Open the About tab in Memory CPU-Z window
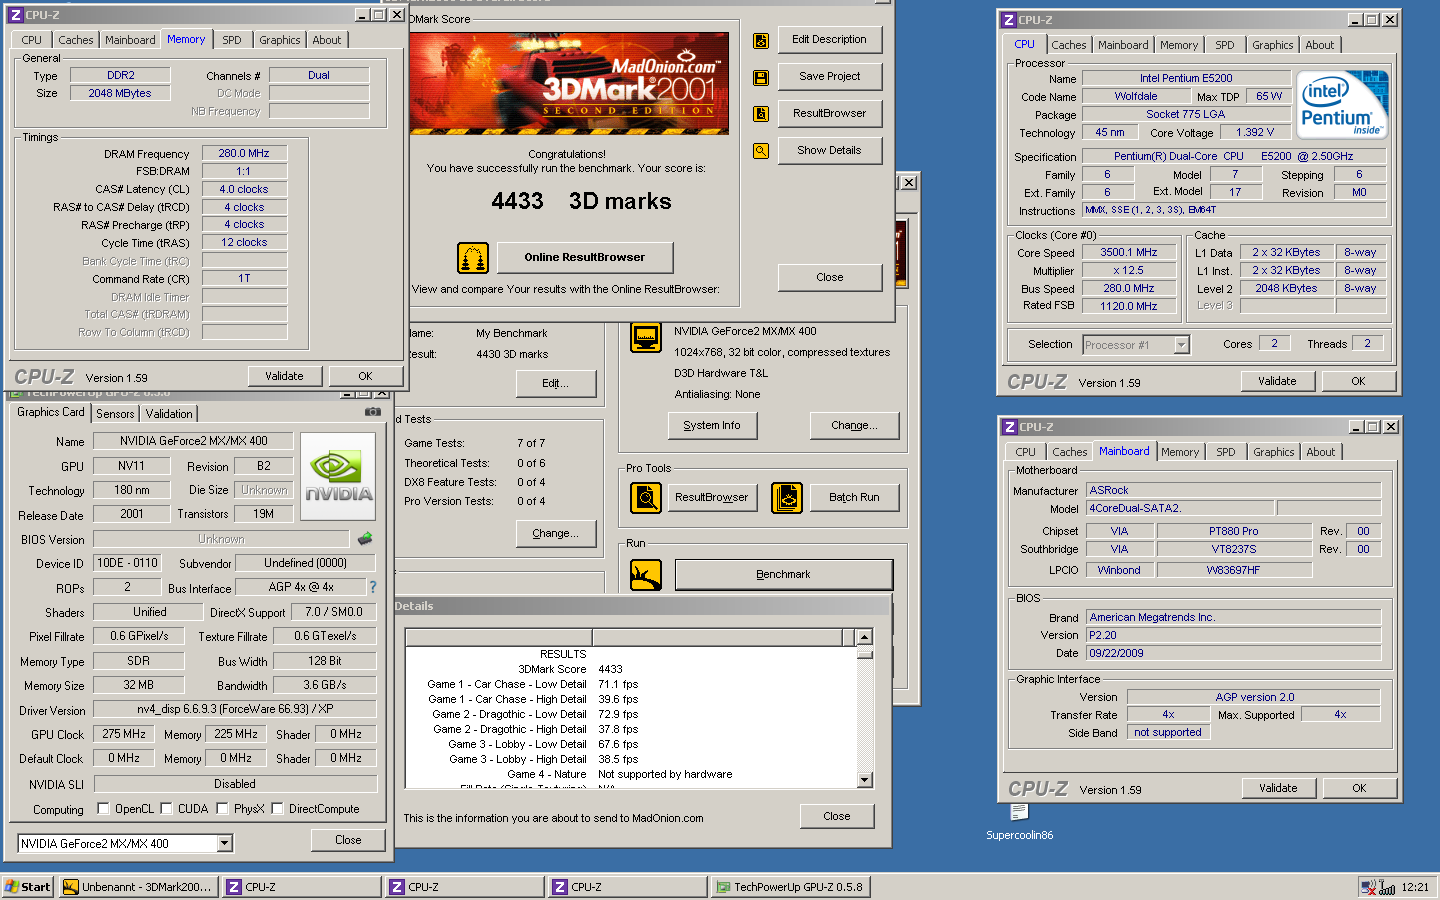Screen dimensions: 1440x900 [327, 40]
